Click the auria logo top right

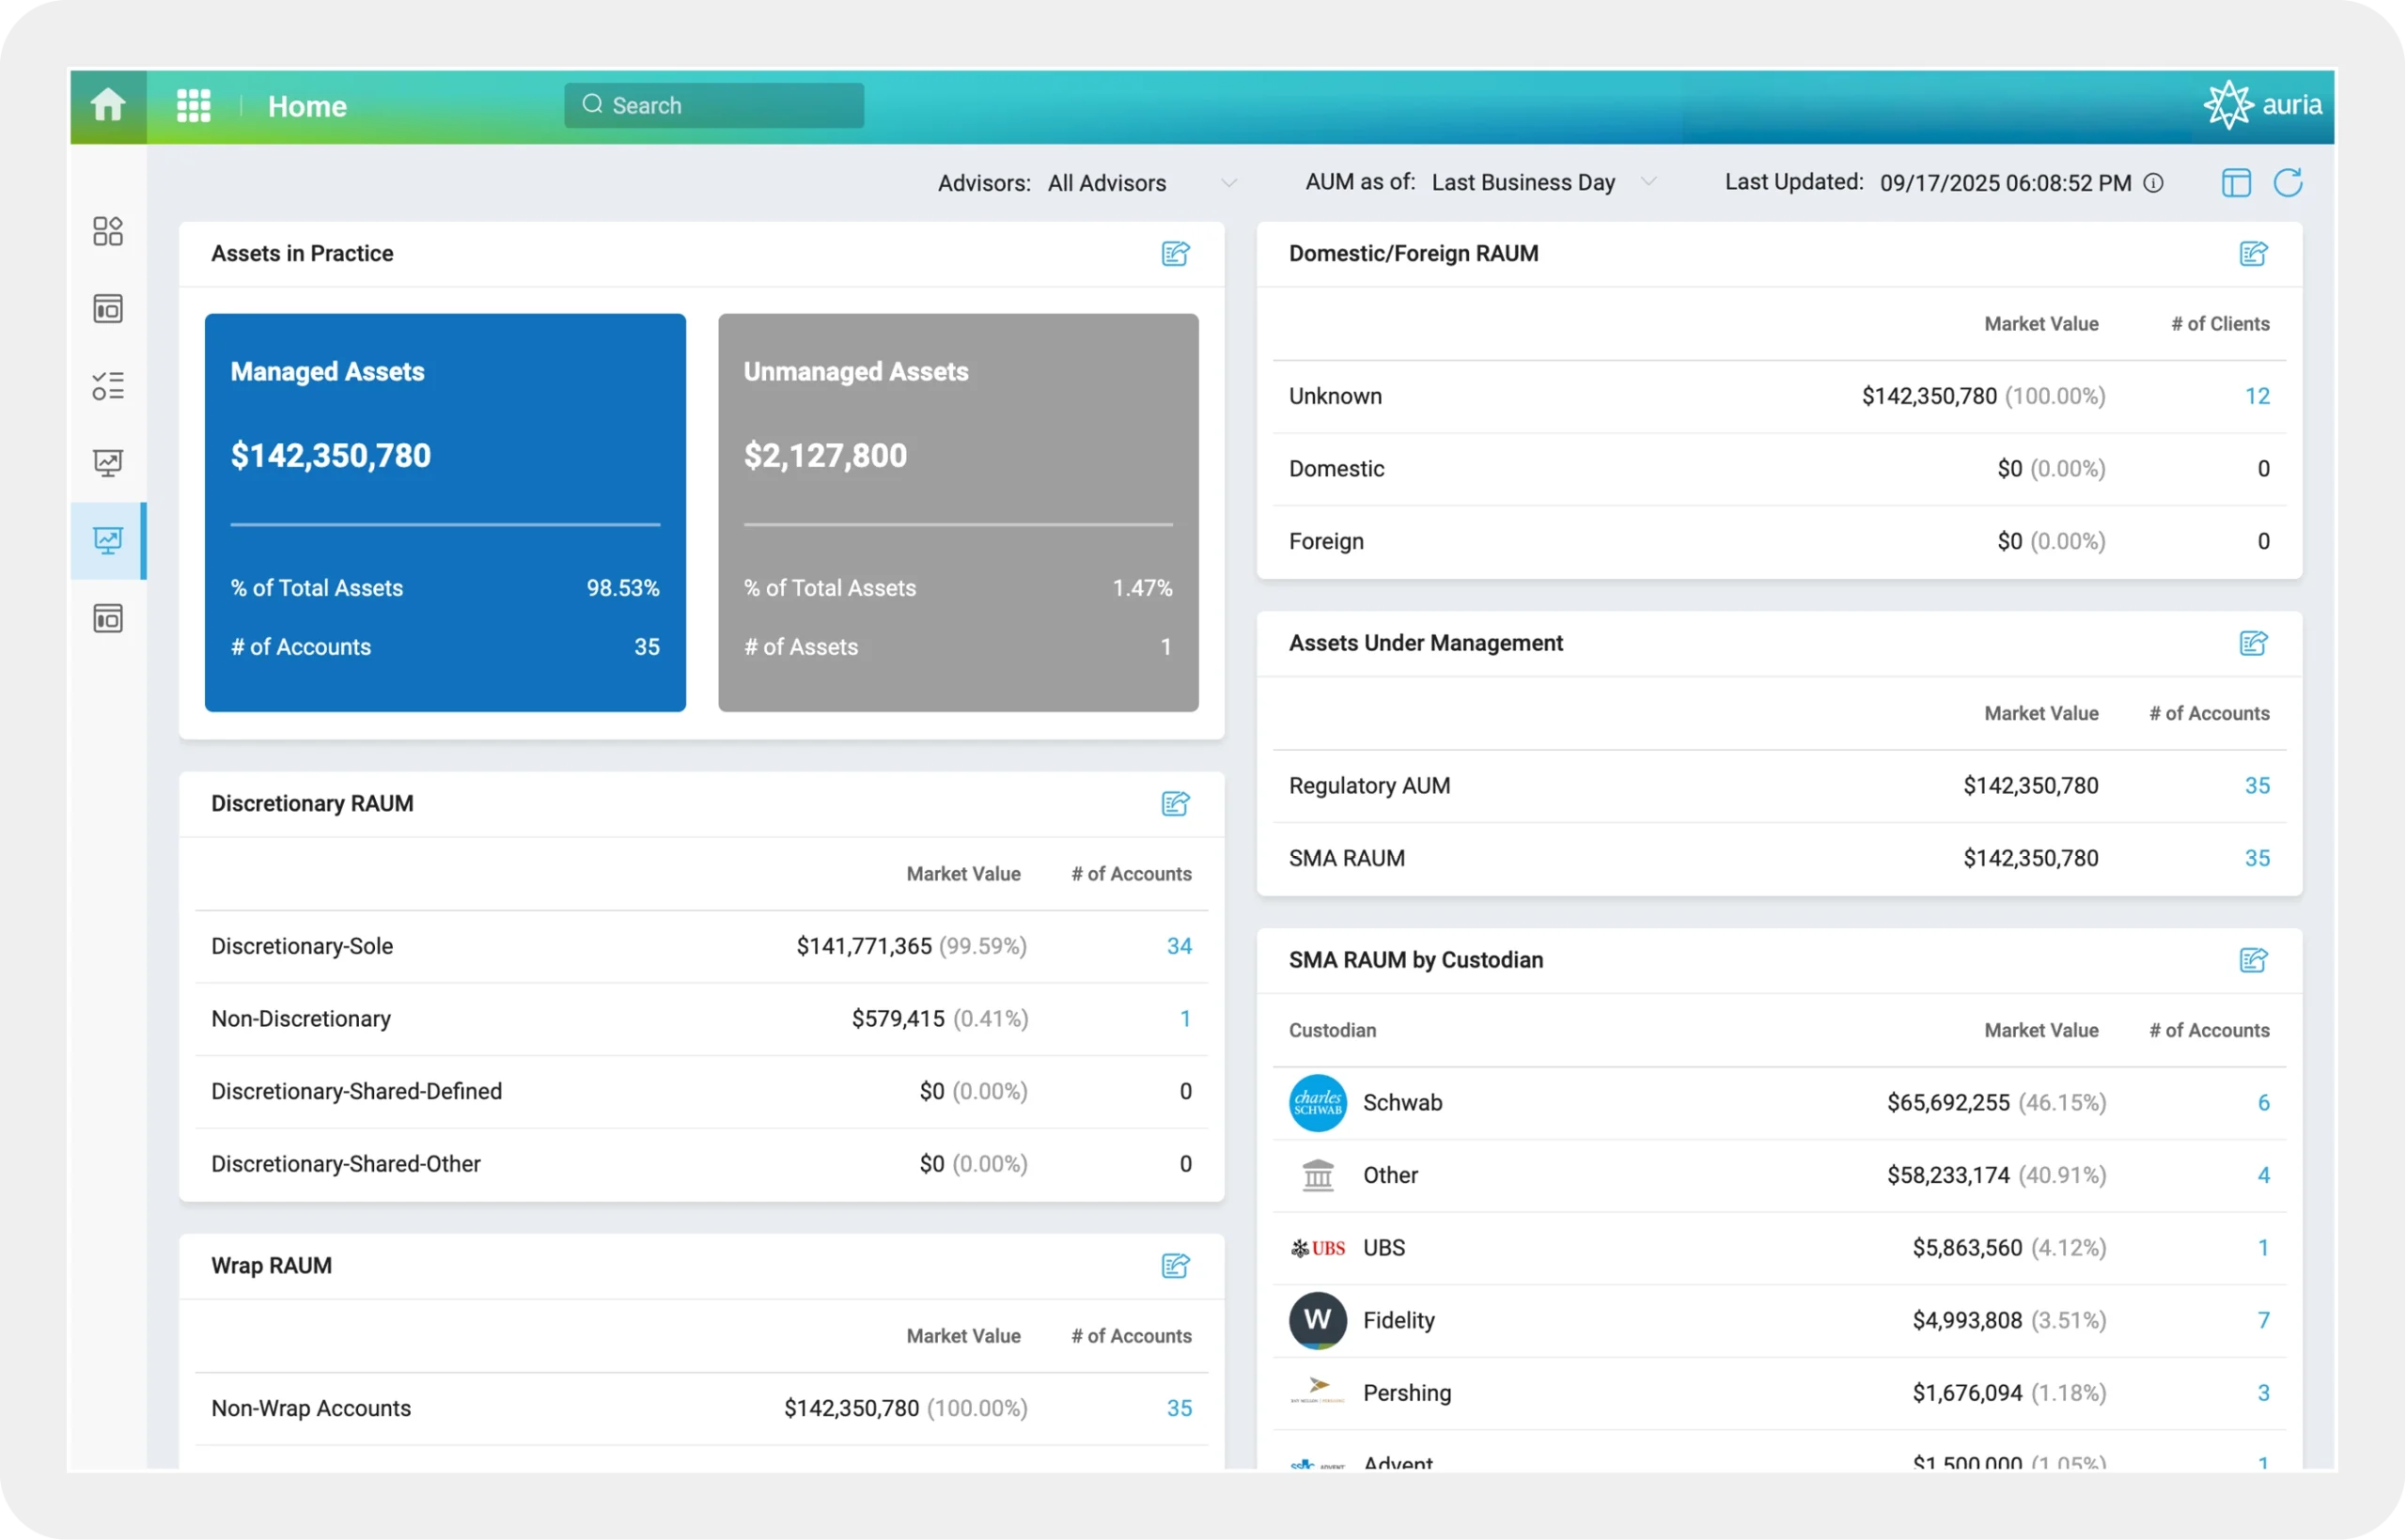pyautogui.click(x=2264, y=104)
